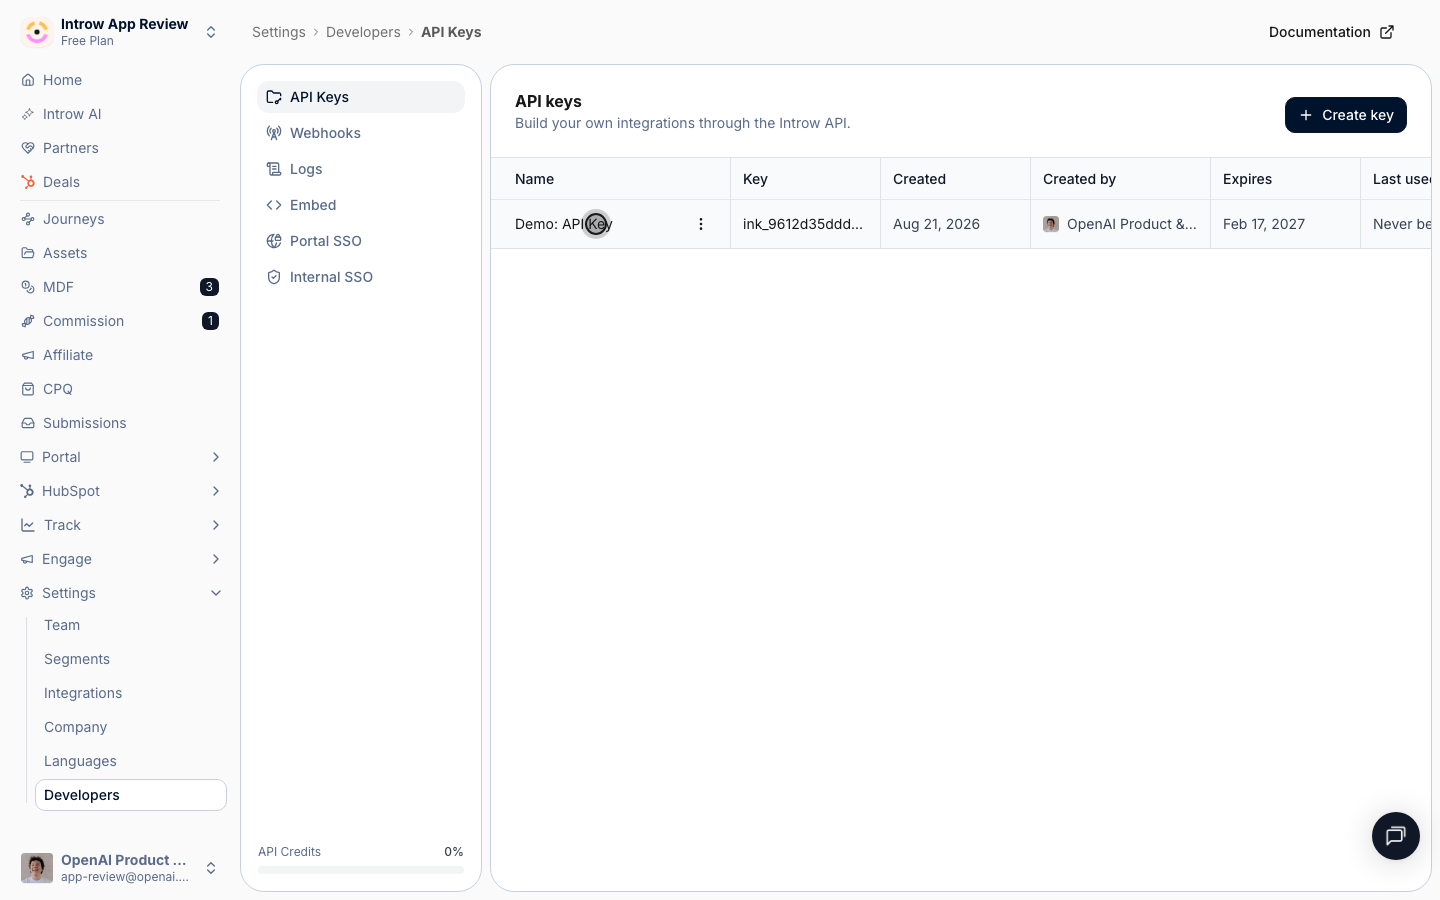Click the Commission icon in sidebar
The image size is (1440, 900).
pos(28,321)
